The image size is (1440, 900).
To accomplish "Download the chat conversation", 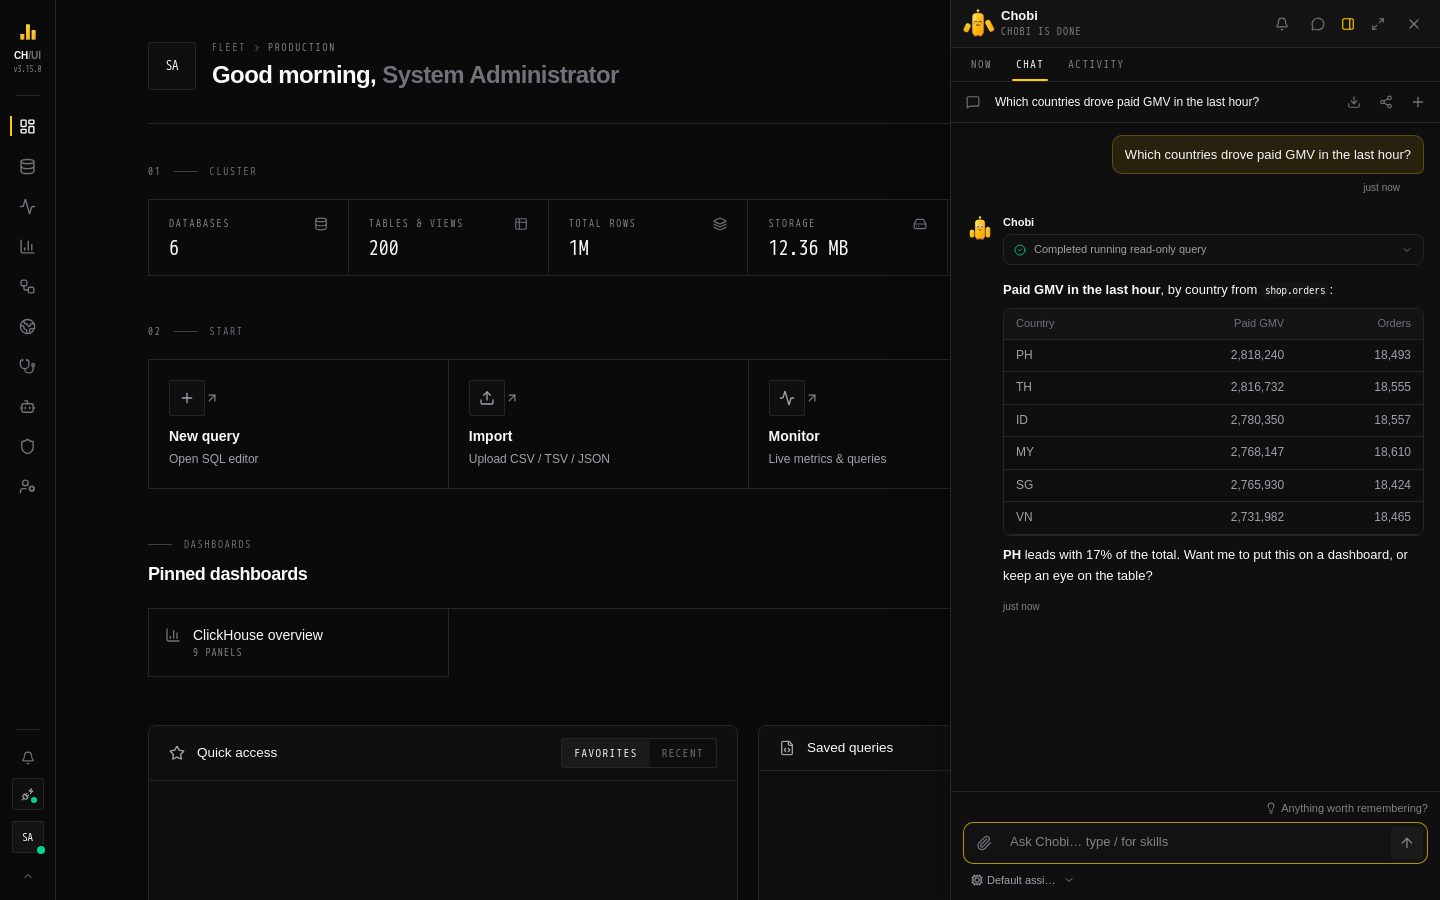I will coord(1354,102).
